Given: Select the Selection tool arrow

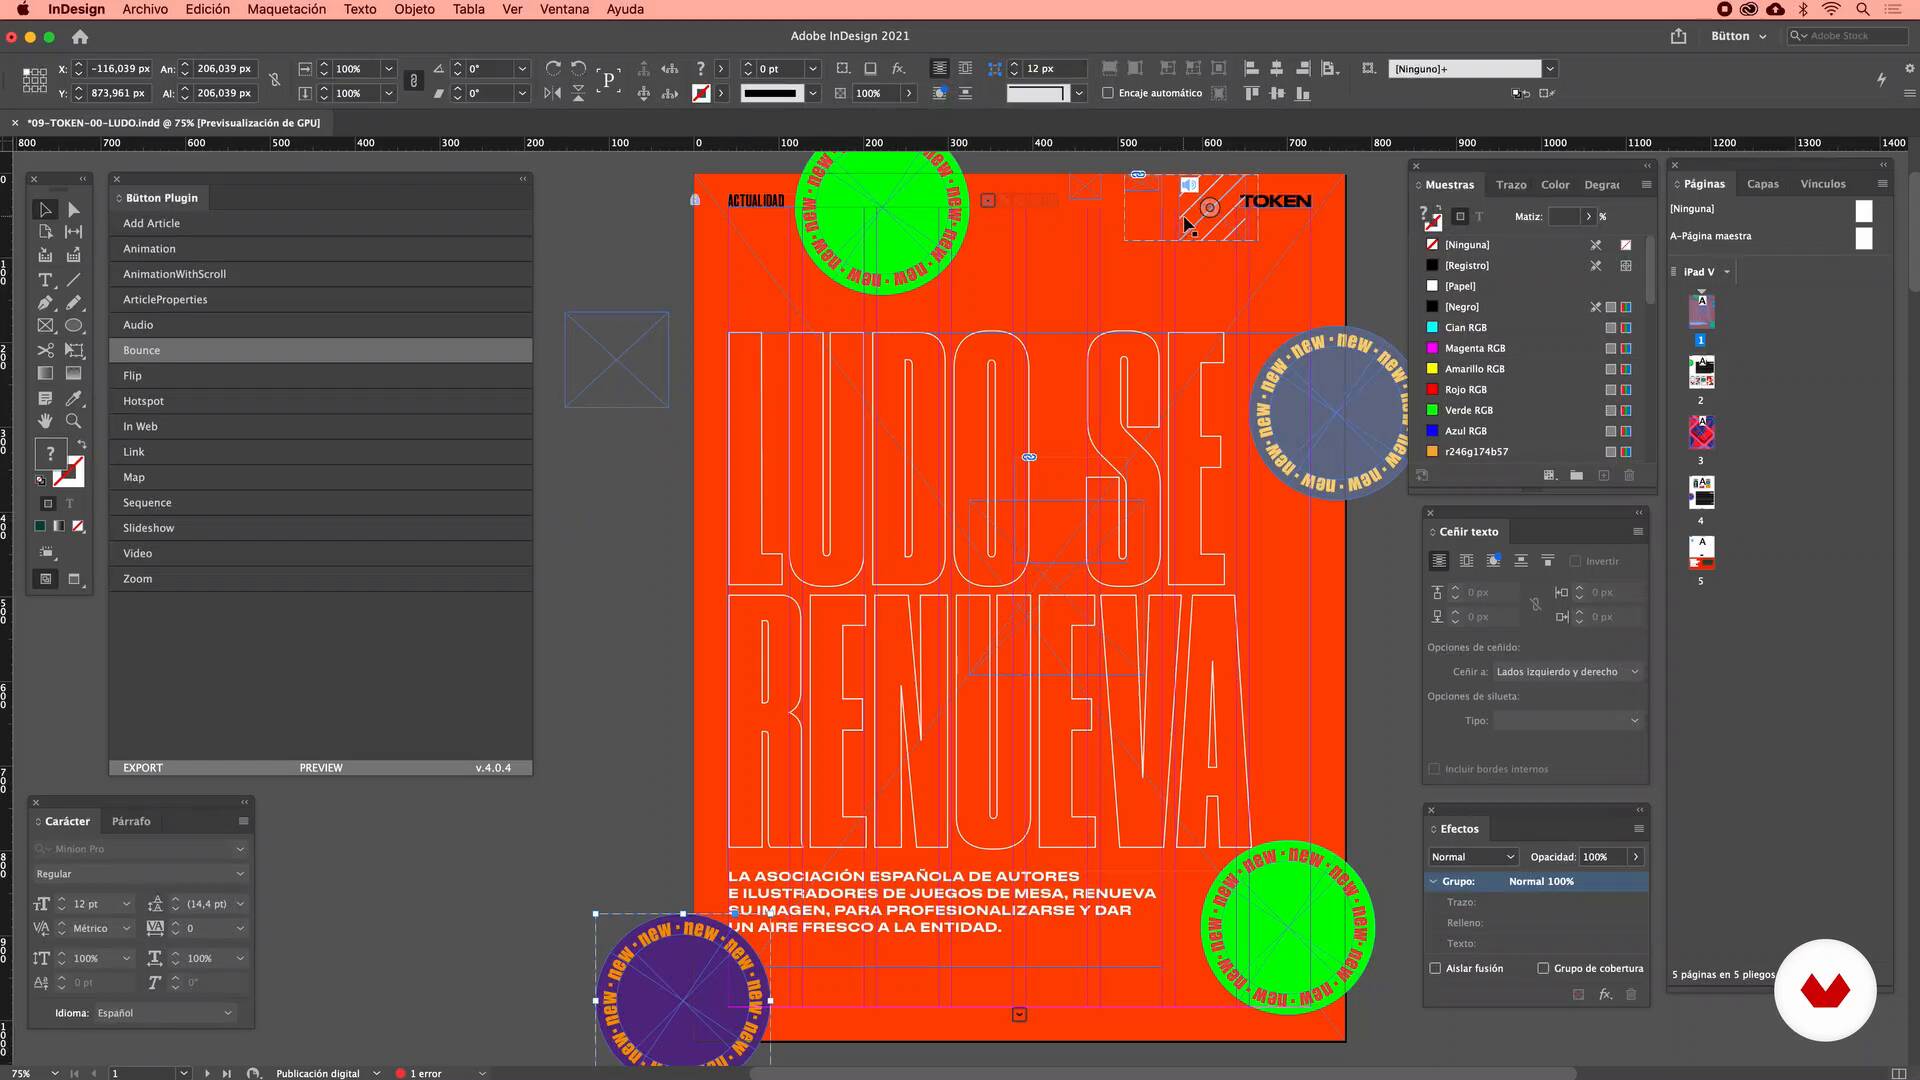Looking at the screenshot, I should [45, 210].
